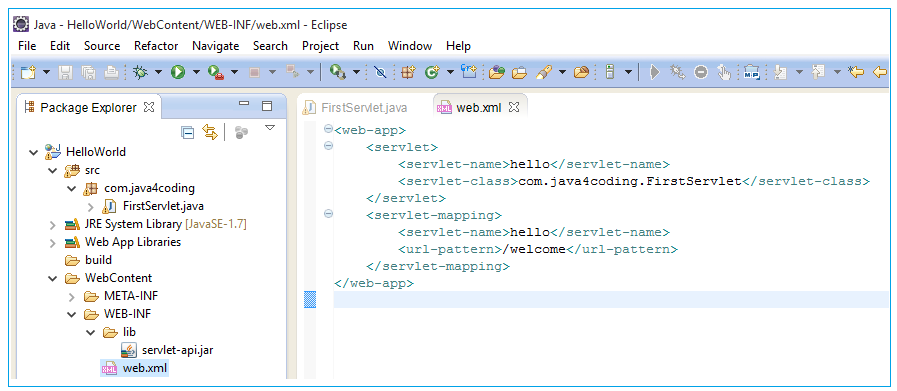897x391 pixels.
Task: Collapse the HelloWorld project node
Action: coord(33,152)
